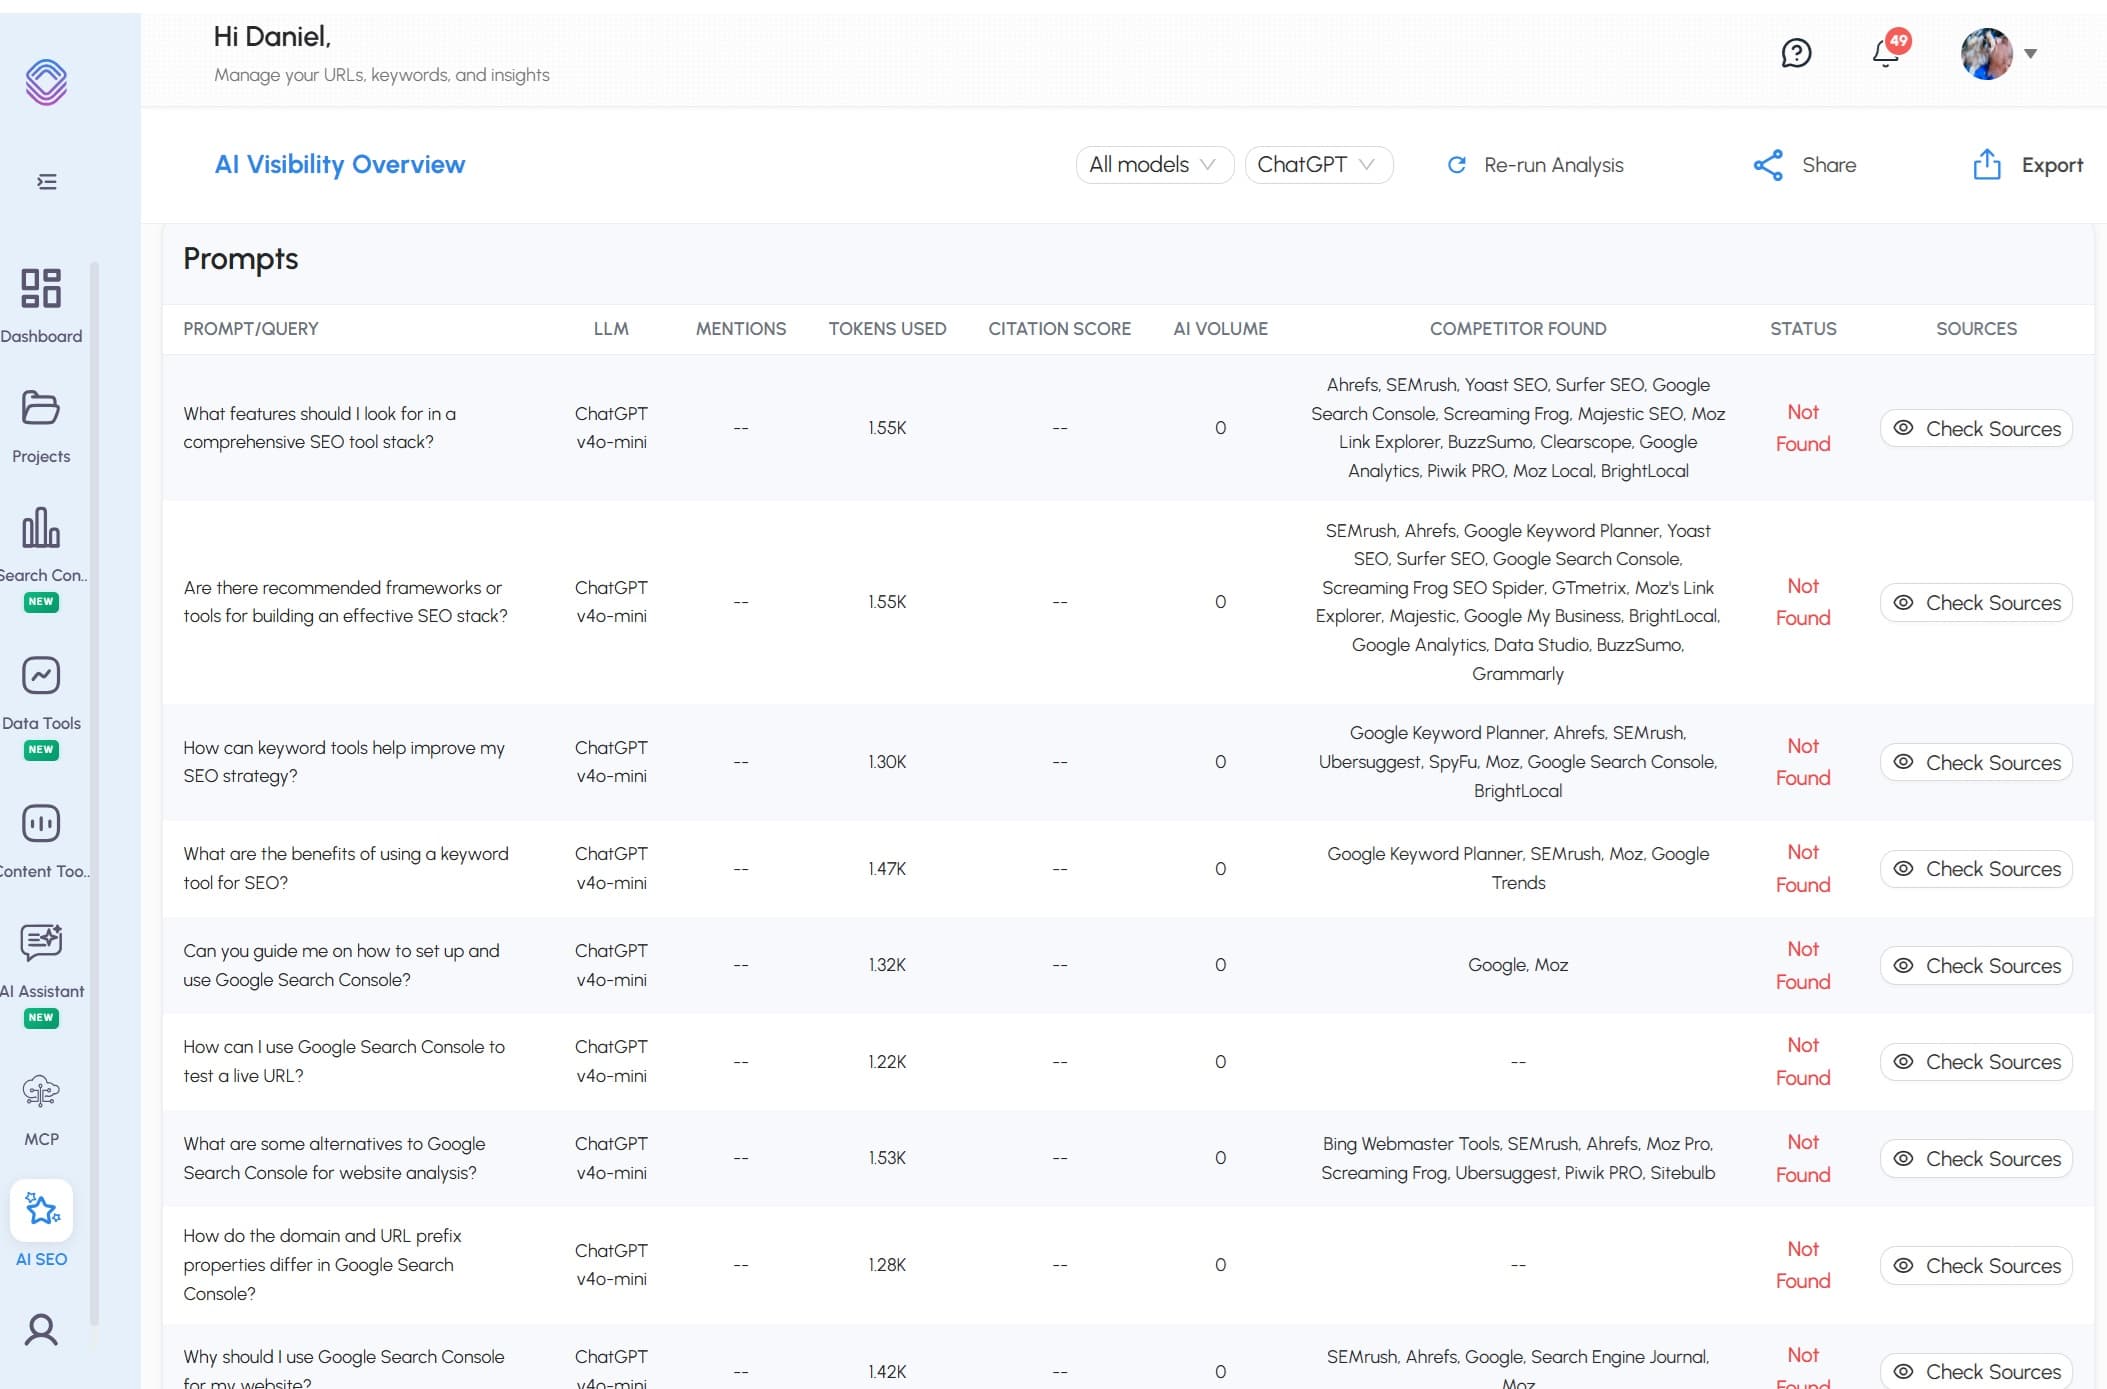Click the Share button

(1805, 165)
